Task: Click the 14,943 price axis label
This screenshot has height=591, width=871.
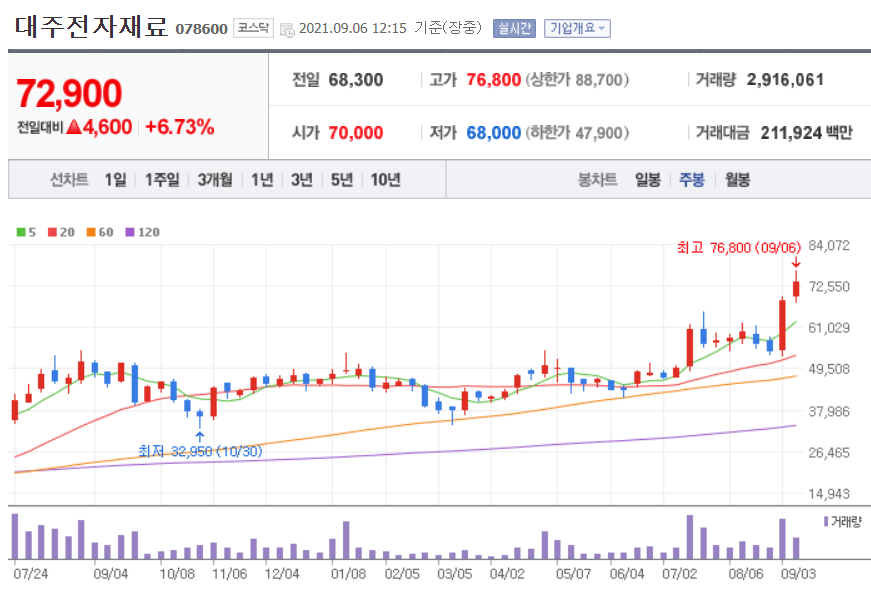Action: coord(829,494)
